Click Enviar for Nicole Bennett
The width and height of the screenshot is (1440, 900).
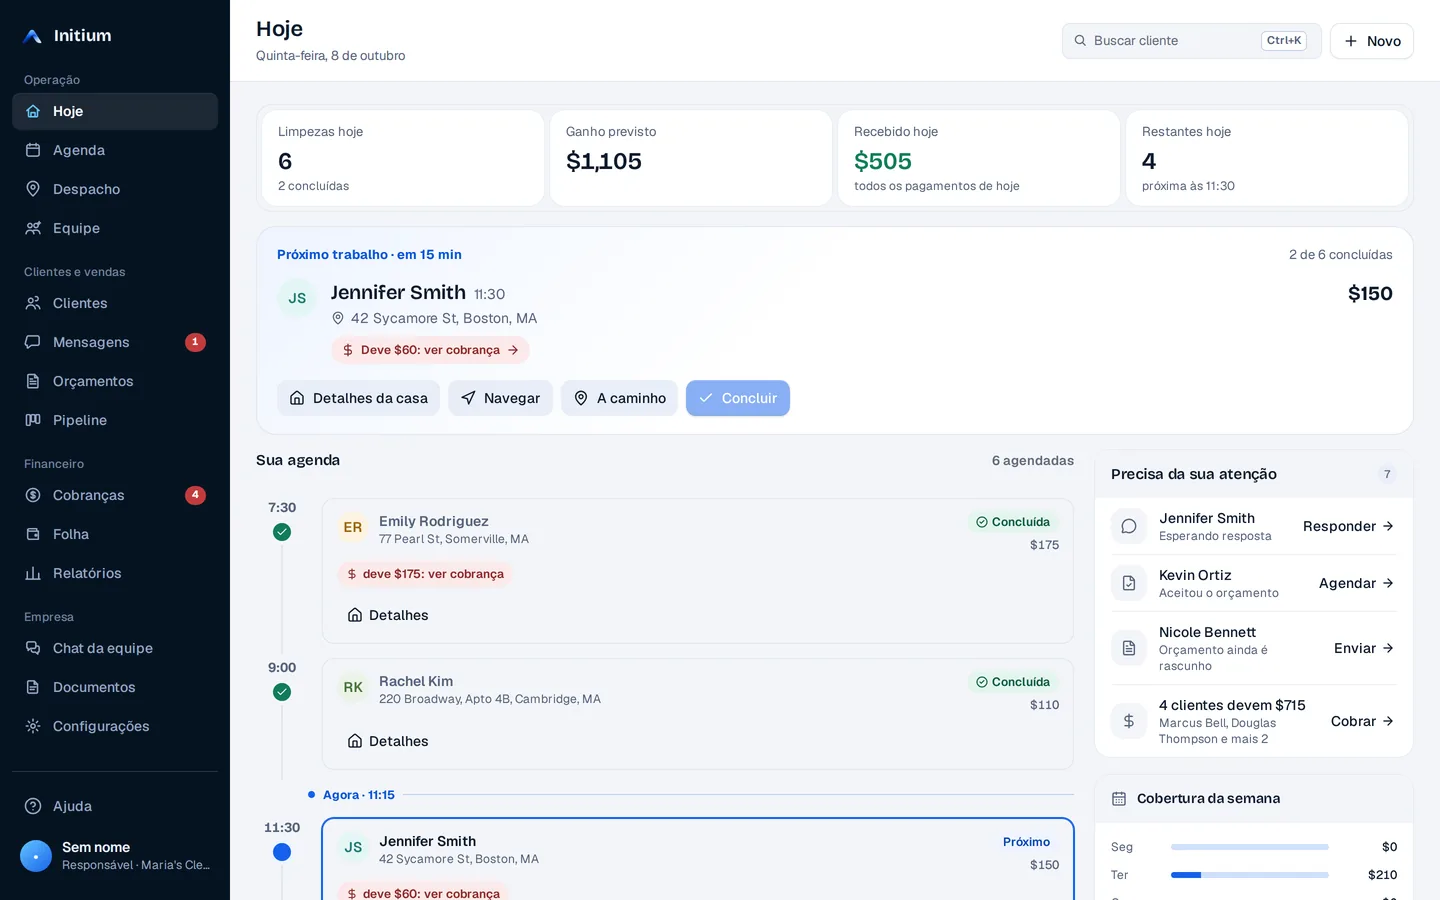(x=1364, y=648)
